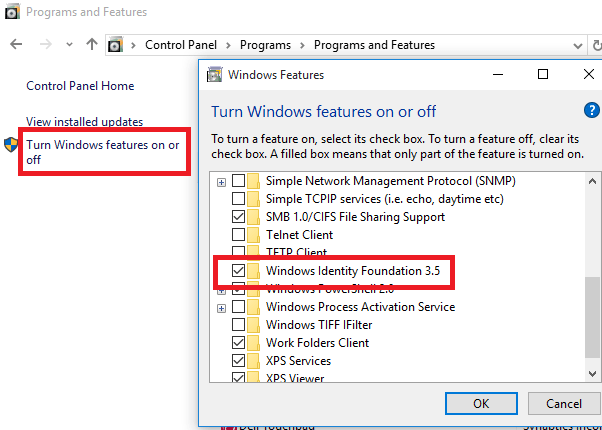Click the Telnet Client folder icon
The width and height of the screenshot is (602, 430).
(x=254, y=235)
